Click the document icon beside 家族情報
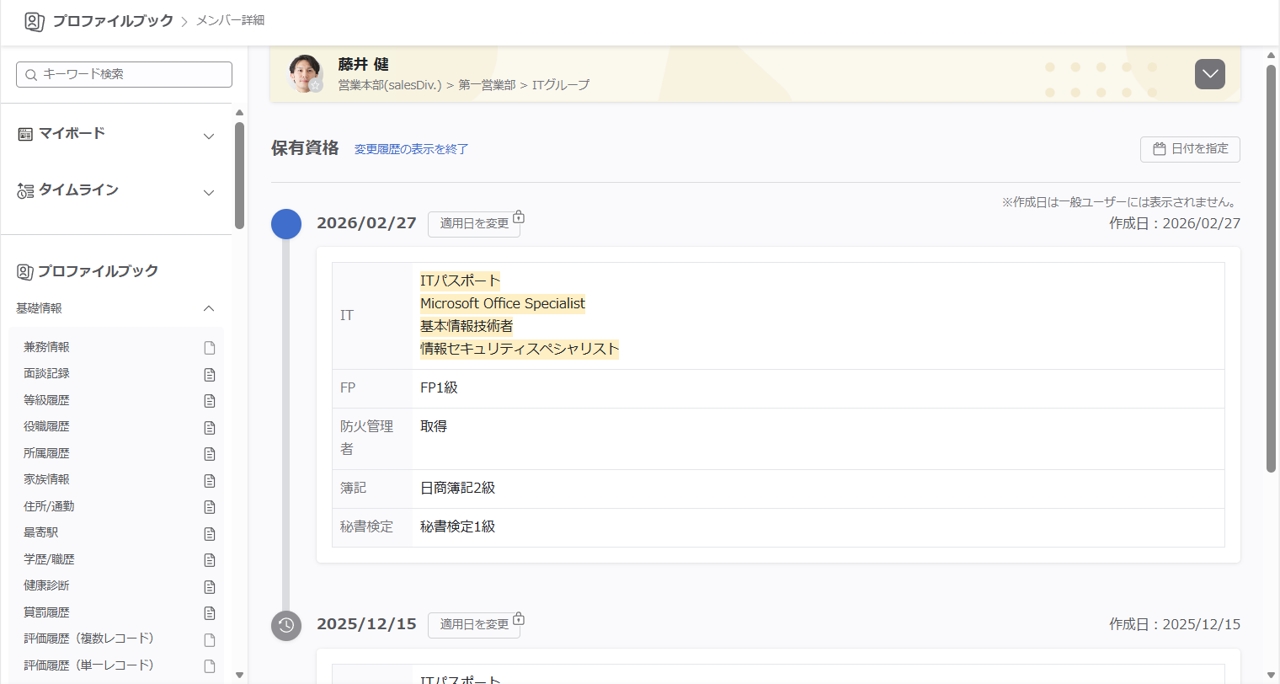1280x684 pixels. point(210,480)
